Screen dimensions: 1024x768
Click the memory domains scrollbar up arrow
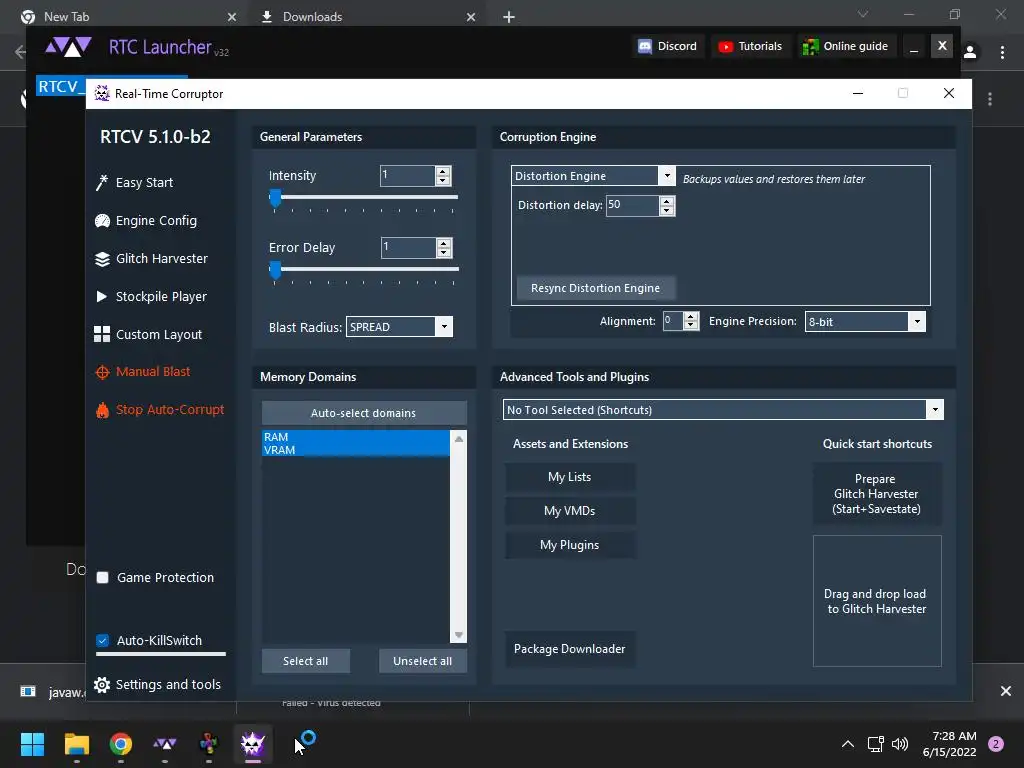click(458, 439)
